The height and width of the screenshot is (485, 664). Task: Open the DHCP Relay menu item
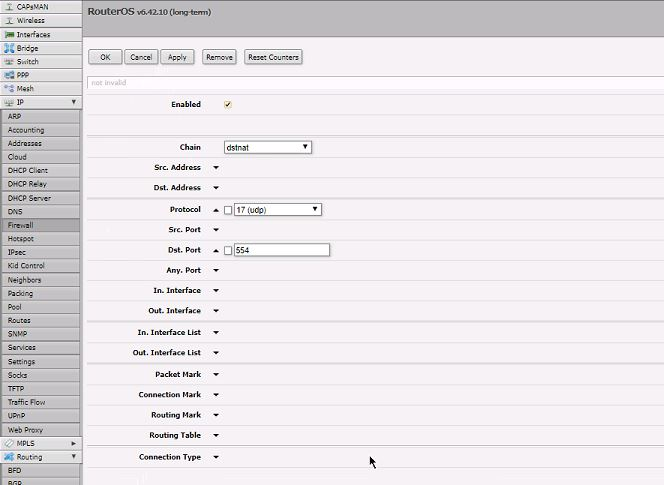[41, 184]
